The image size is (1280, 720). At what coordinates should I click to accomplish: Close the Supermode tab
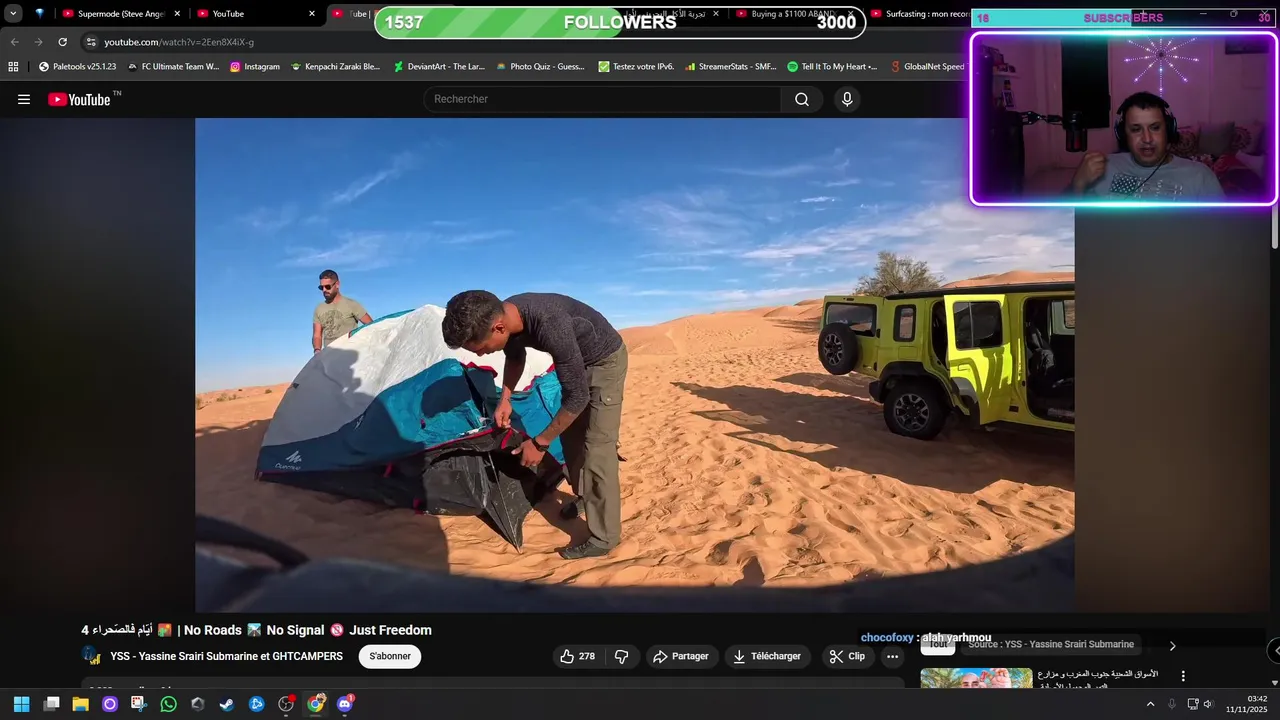(177, 14)
